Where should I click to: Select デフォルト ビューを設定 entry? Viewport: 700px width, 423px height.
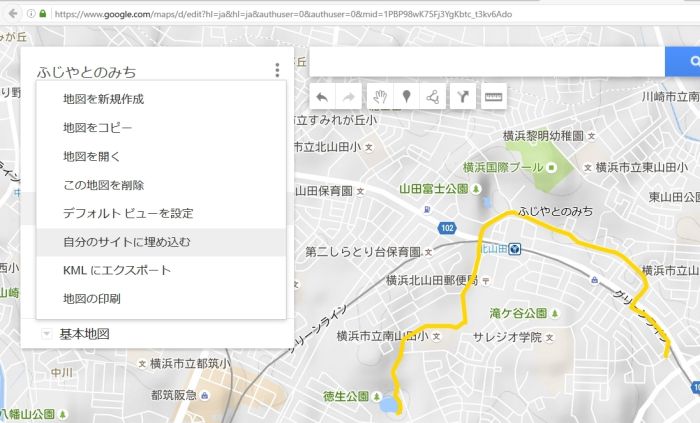(x=161, y=213)
